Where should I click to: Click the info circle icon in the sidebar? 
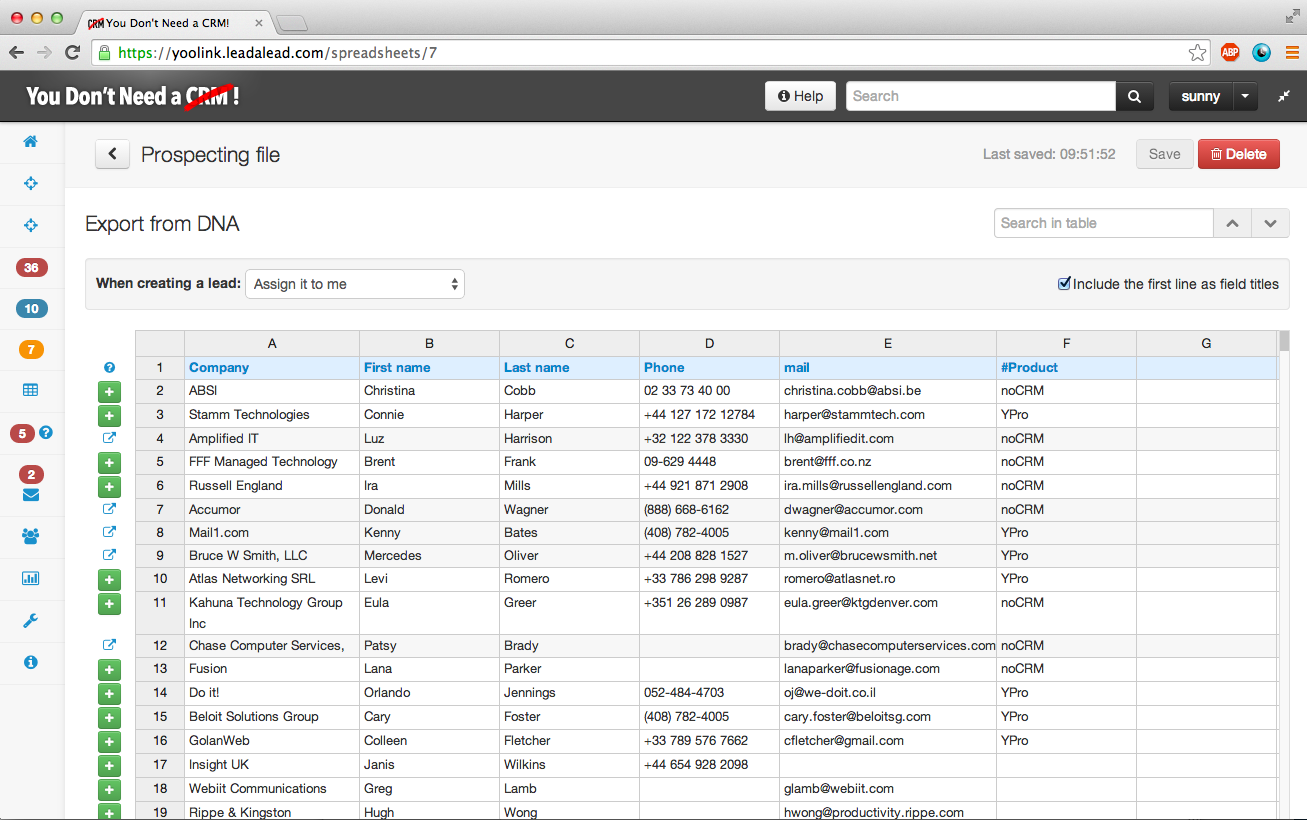click(x=31, y=662)
